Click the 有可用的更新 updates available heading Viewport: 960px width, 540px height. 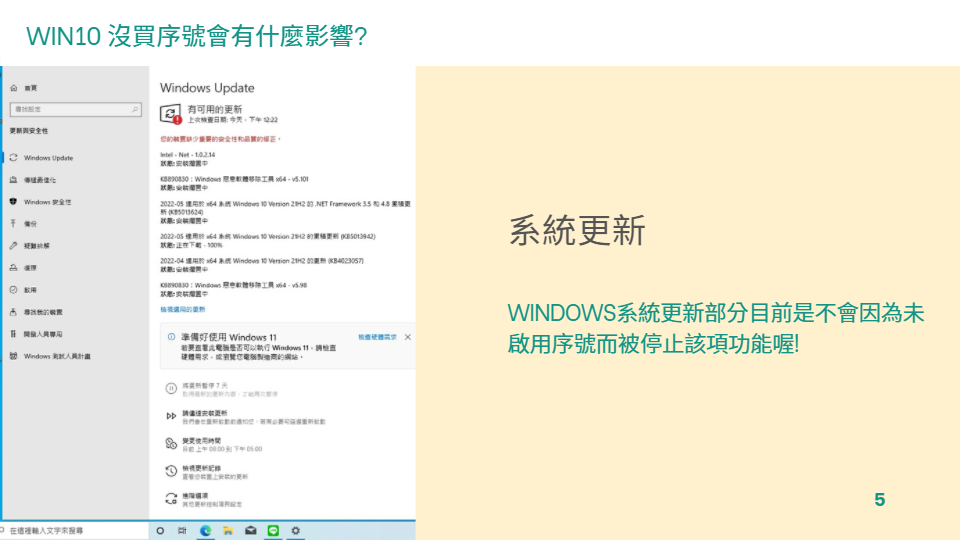click(215, 109)
